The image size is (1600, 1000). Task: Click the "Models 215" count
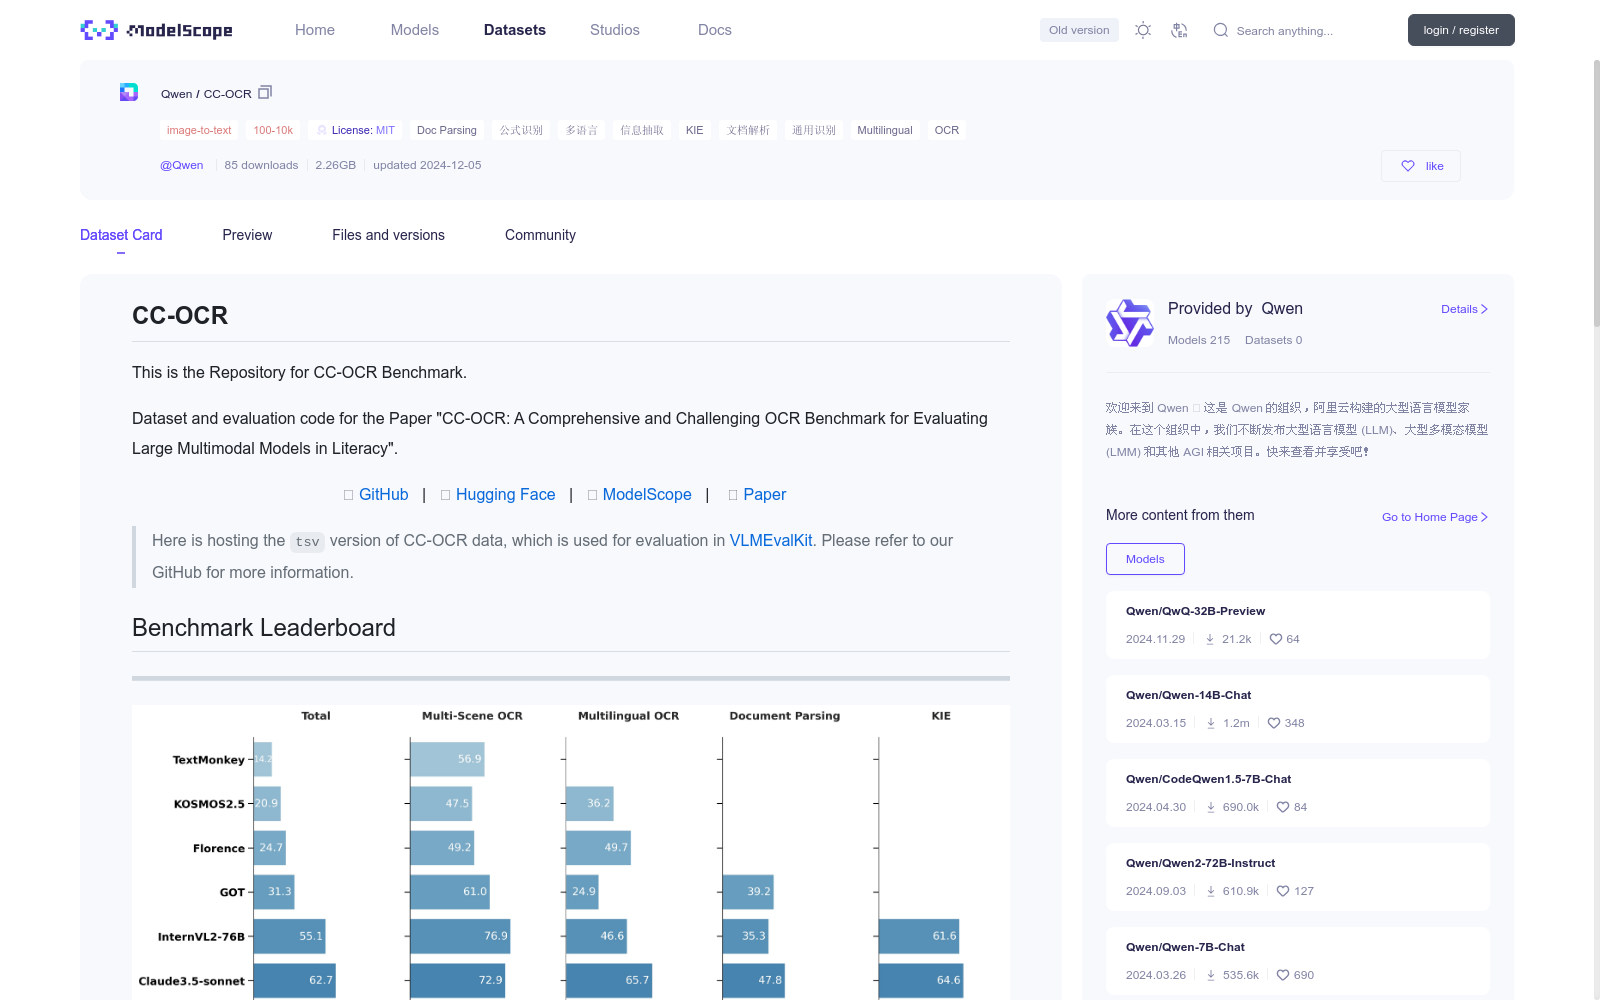[1199, 340]
